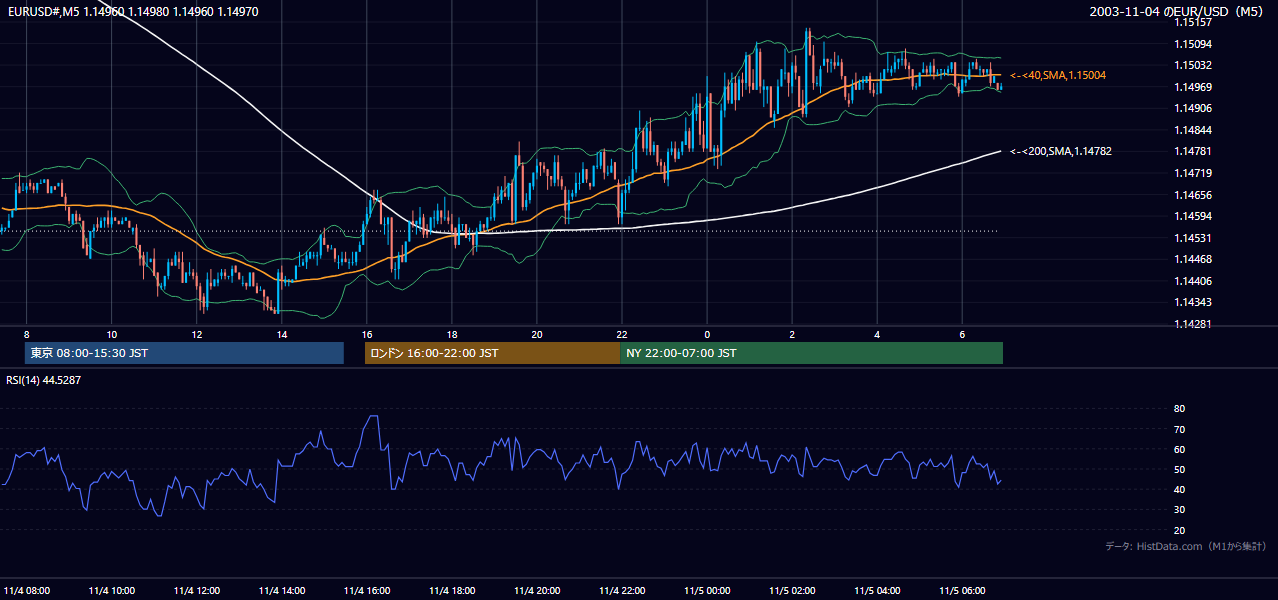Click the bottom time label 11/4 20:00
Screen dimensions: 1278x600
pos(537,590)
